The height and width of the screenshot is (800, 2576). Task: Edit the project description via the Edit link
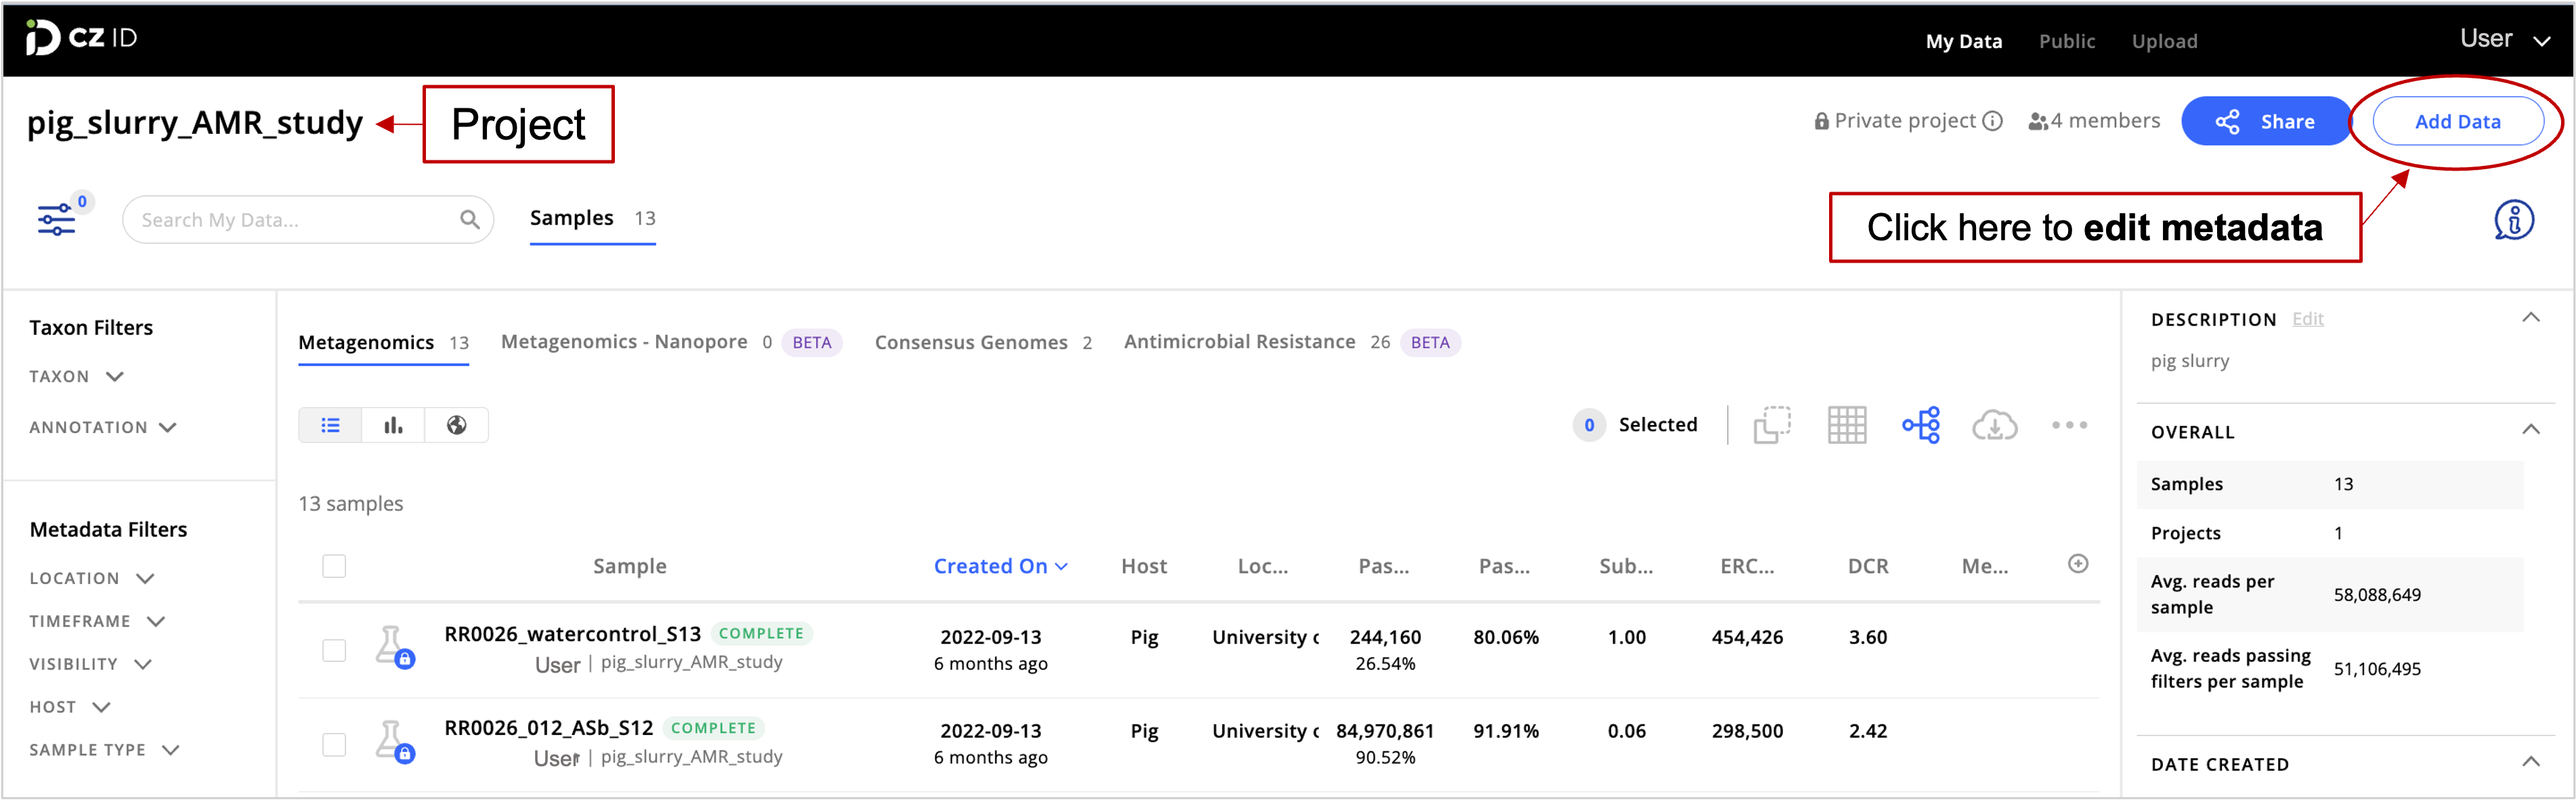tap(2308, 318)
